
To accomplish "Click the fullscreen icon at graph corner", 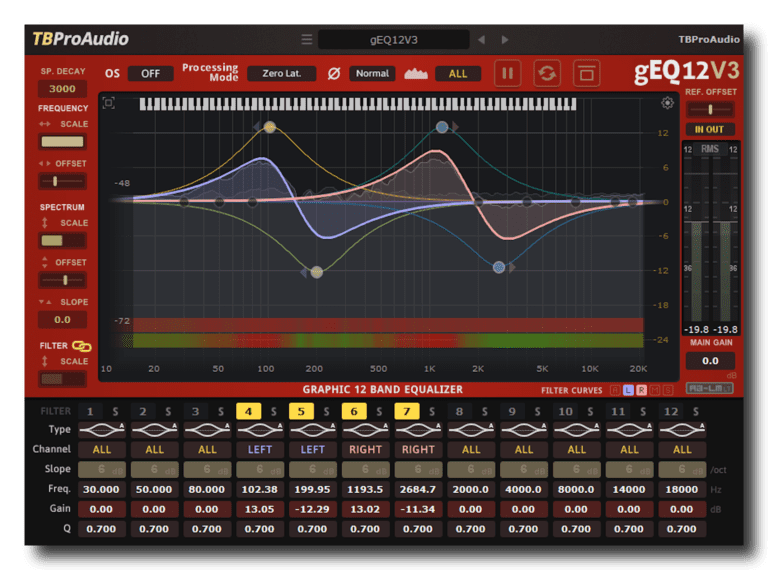I will (109, 103).
